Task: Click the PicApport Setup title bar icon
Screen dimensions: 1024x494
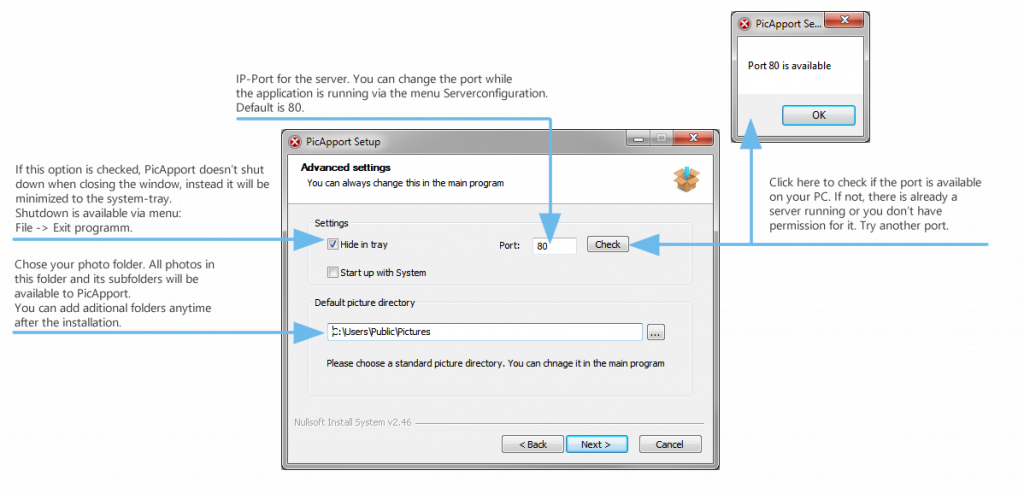Action: [x=295, y=141]
